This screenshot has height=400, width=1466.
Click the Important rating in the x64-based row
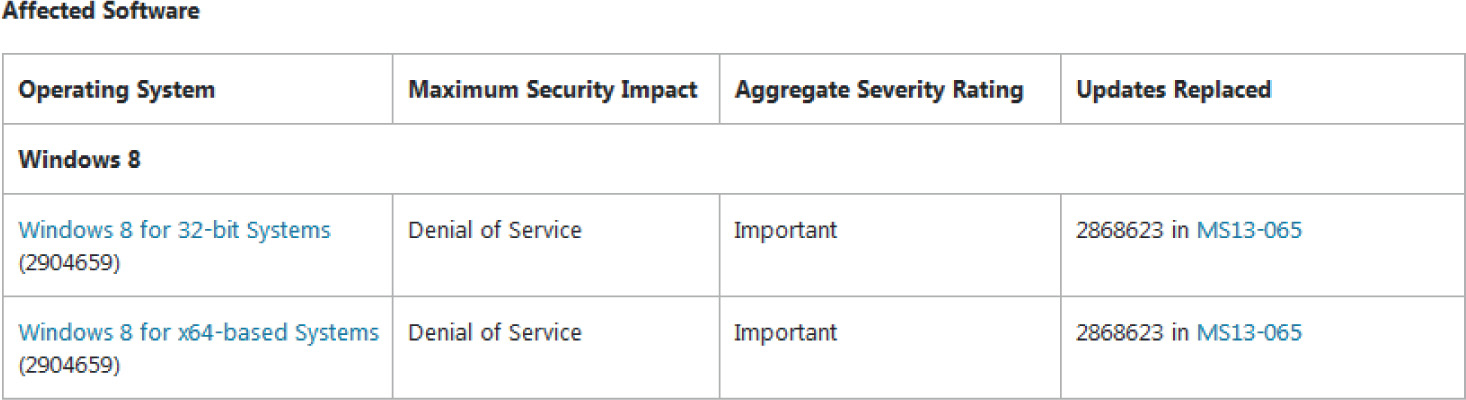pyautogui.click(x=785, y=332)
